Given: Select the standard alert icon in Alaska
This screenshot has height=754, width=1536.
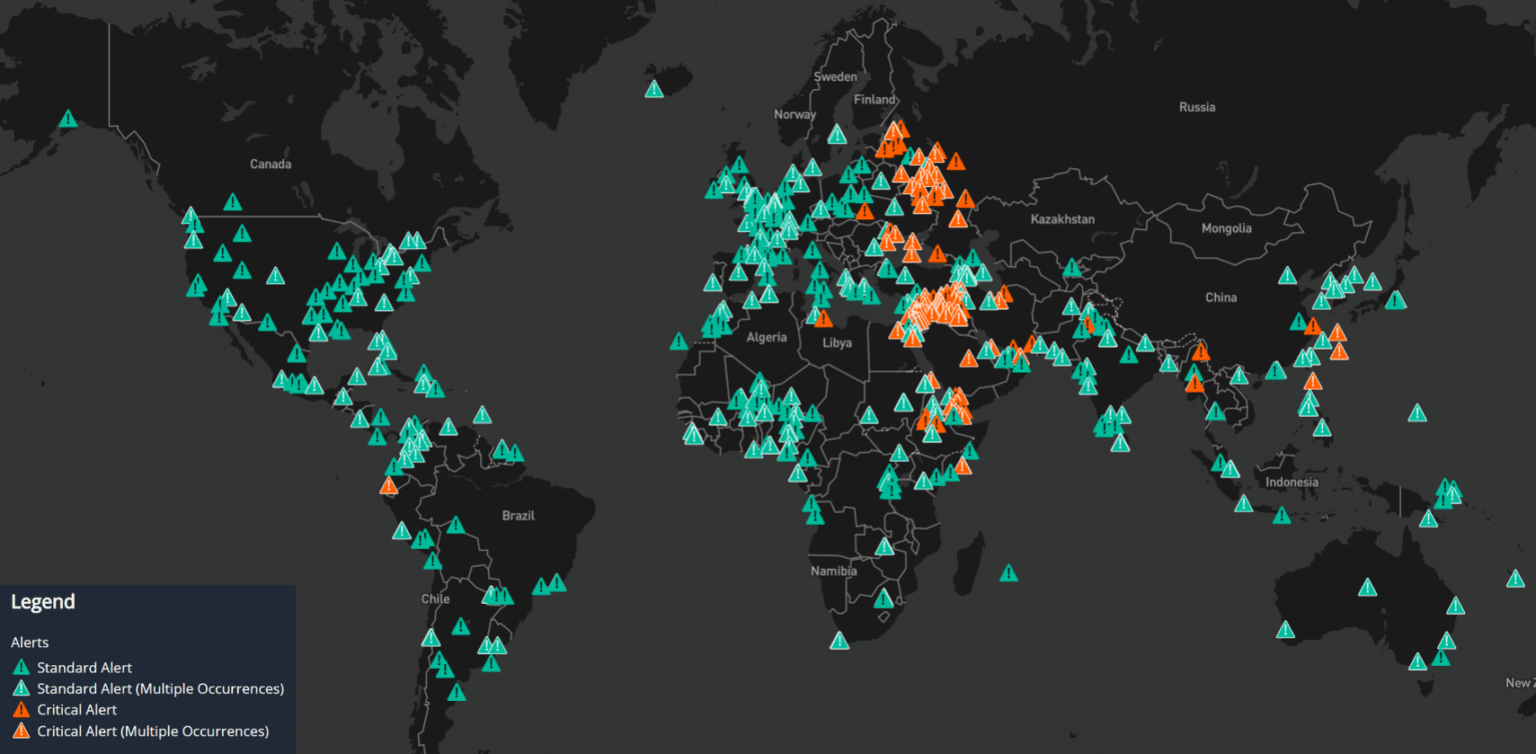Looking at the screenshot, I should (x=67, y=117).
